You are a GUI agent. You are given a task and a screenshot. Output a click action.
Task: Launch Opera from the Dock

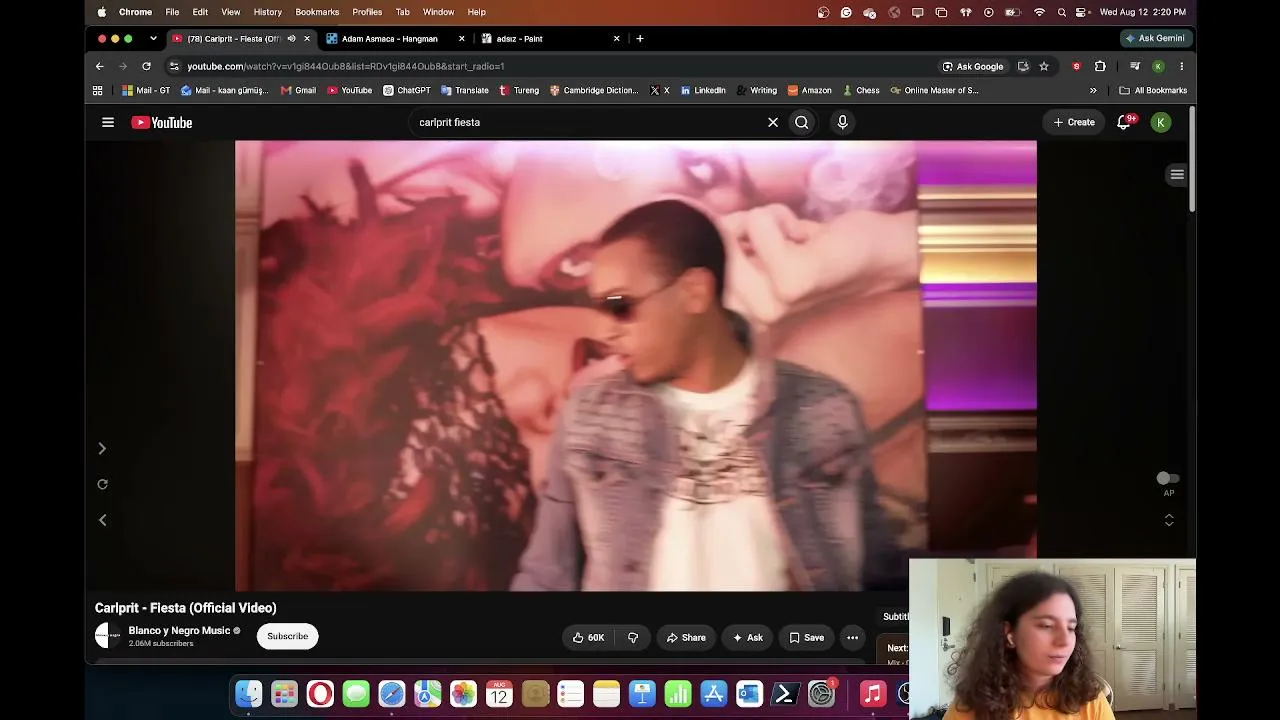320,693
